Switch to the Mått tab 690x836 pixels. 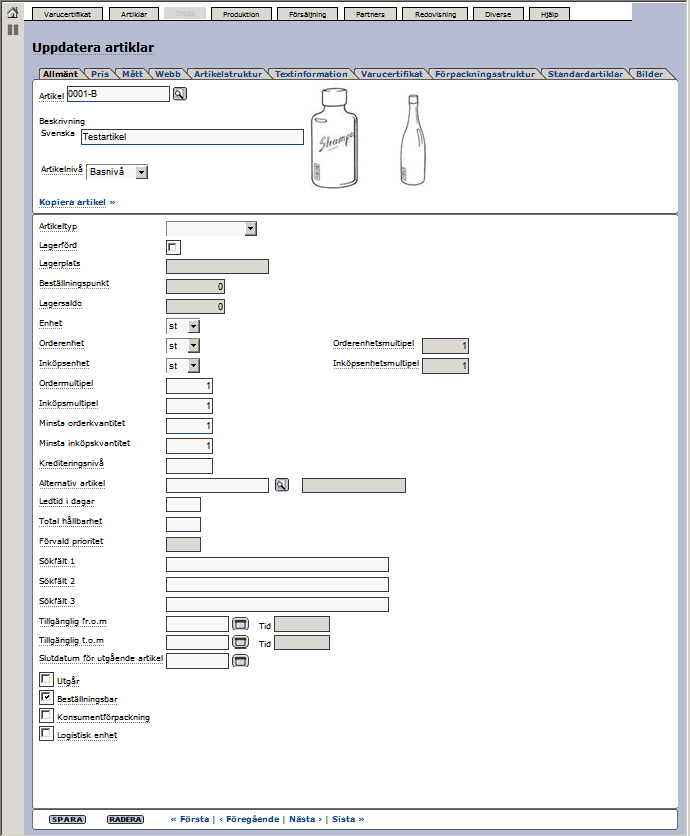click(x=132, y=74)
